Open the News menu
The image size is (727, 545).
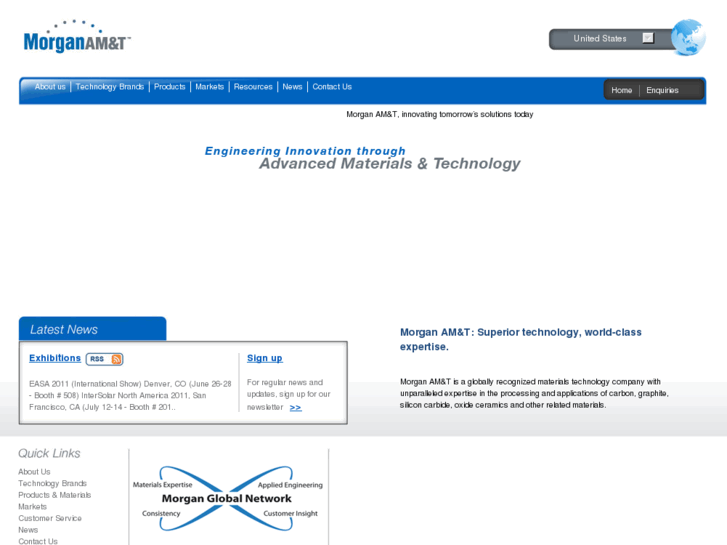[293, 87]
